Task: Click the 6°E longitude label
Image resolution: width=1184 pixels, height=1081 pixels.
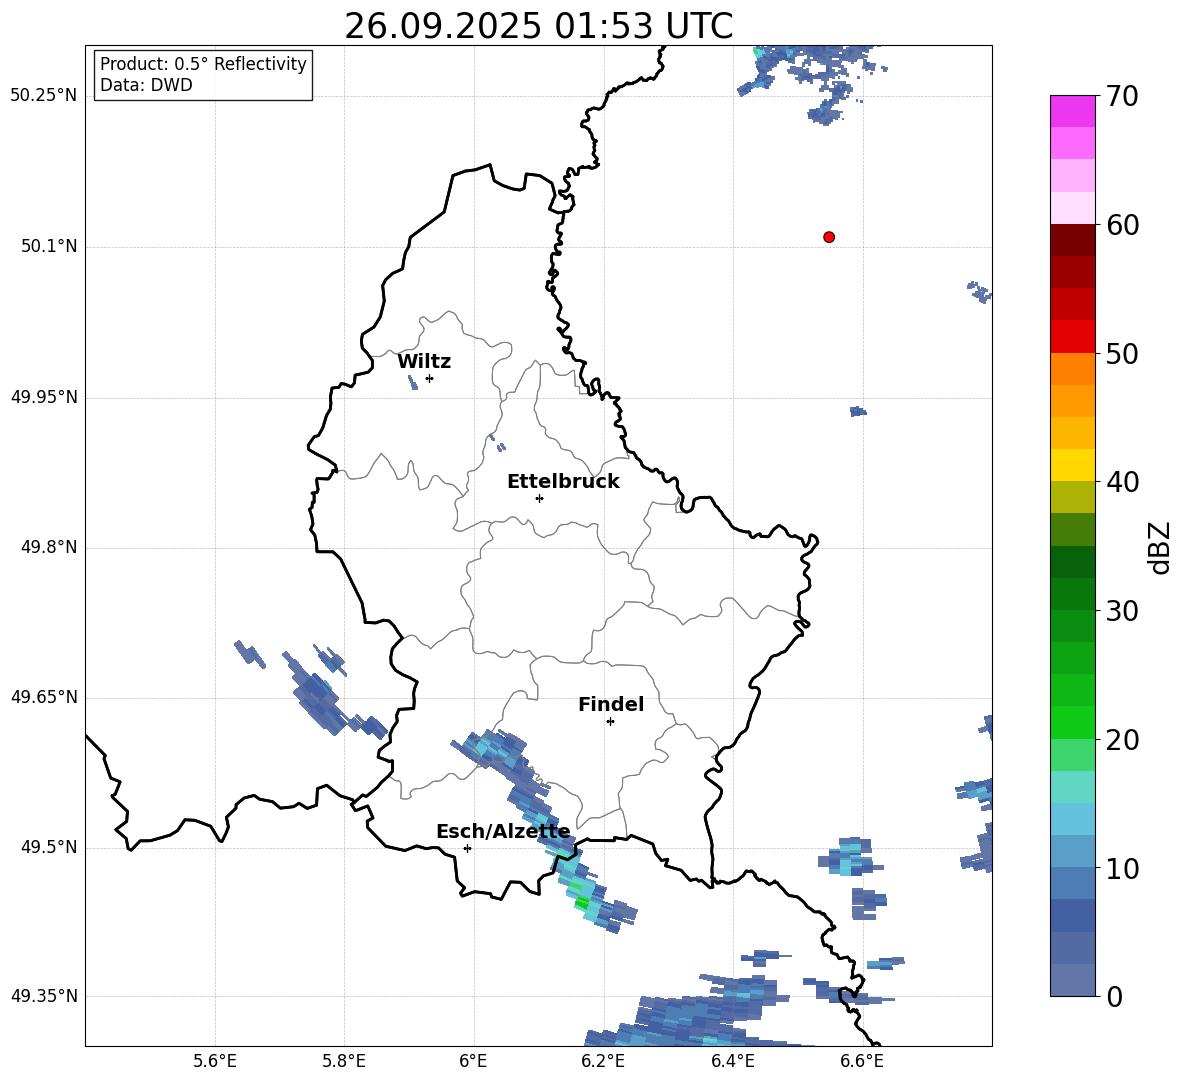Action: [x=473, y=1061]
